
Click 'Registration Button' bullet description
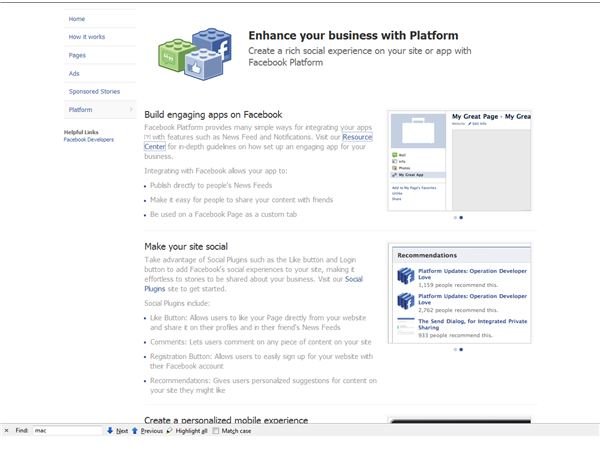[261, 361]
